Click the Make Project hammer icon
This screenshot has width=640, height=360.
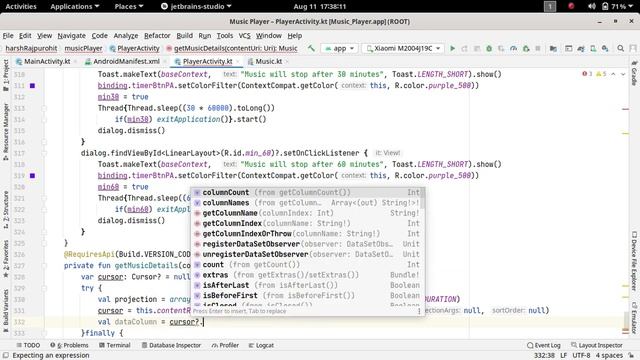coord(311,48)
